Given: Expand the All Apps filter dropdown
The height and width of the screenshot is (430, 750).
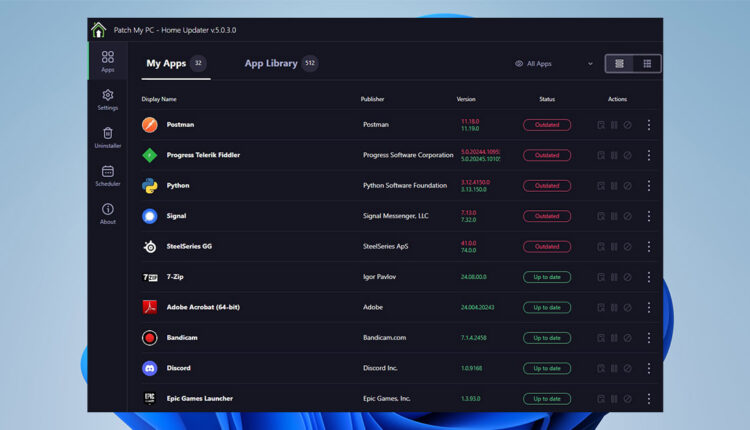Looking at the screenshot, I should [553, 63].
